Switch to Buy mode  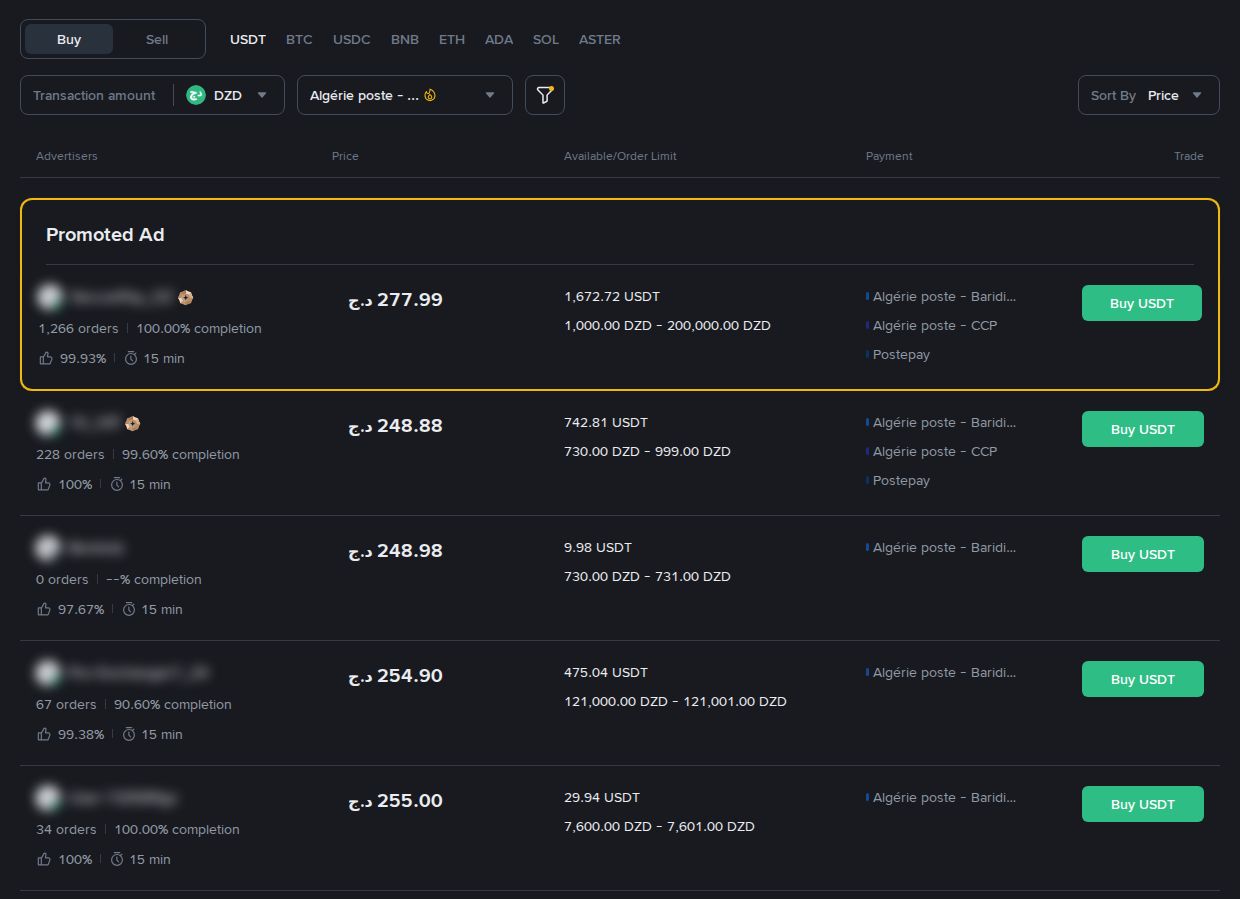point(69,39)
